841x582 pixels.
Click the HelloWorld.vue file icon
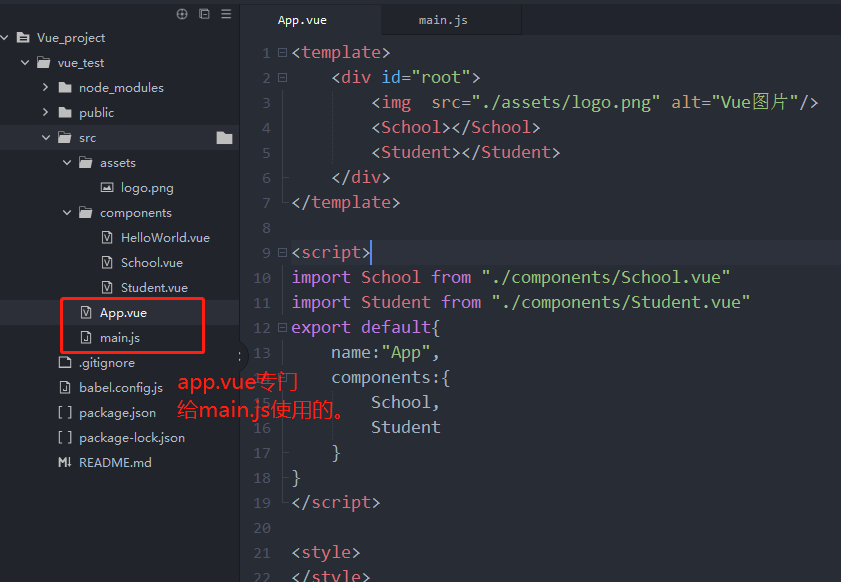107,238
